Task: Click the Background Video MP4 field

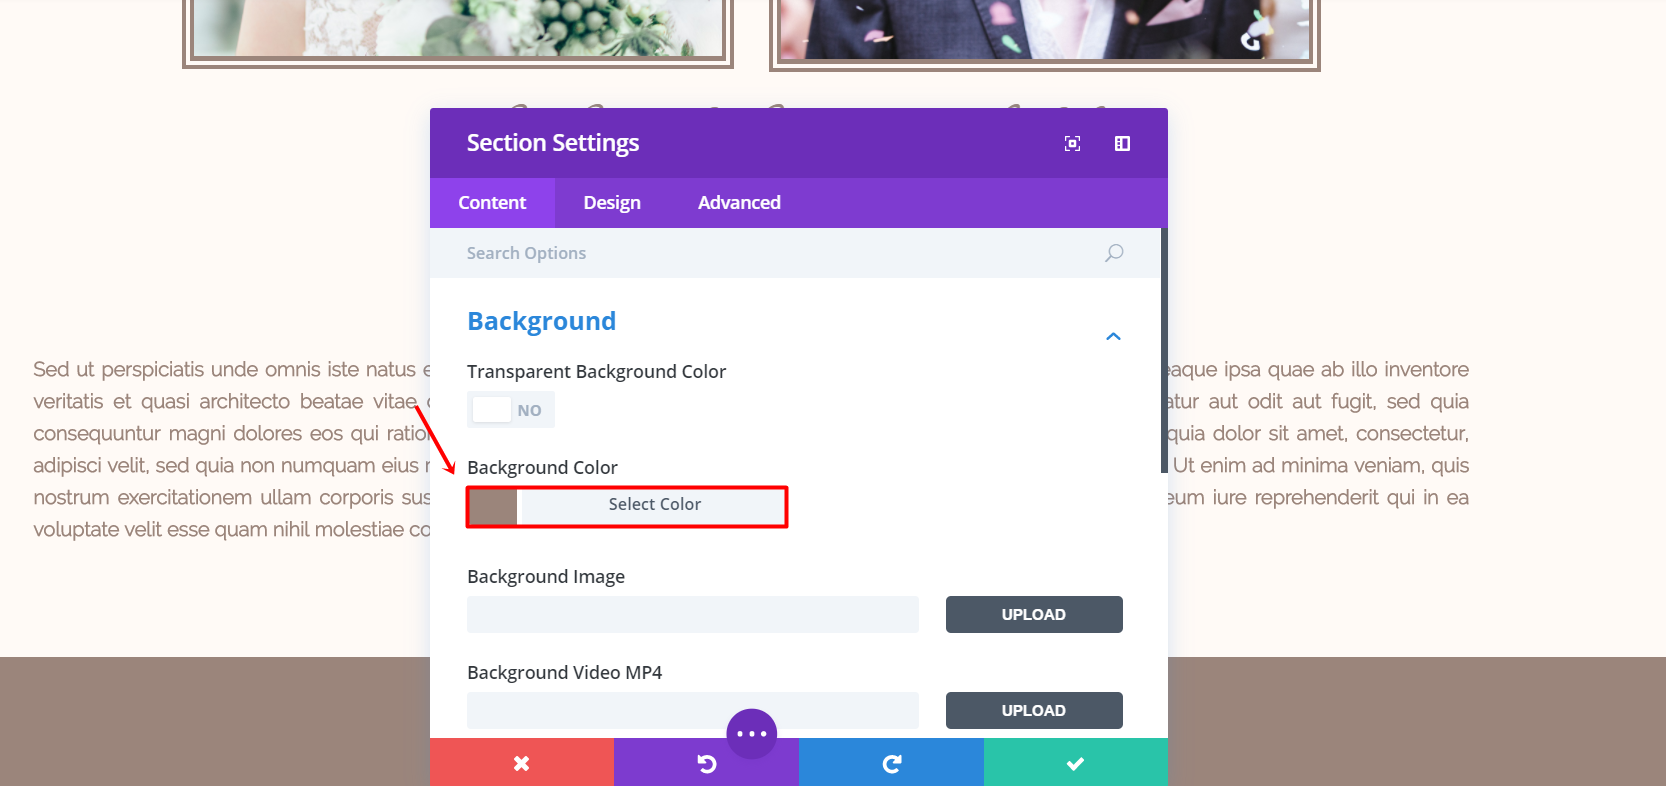Action: pos(693,711)
